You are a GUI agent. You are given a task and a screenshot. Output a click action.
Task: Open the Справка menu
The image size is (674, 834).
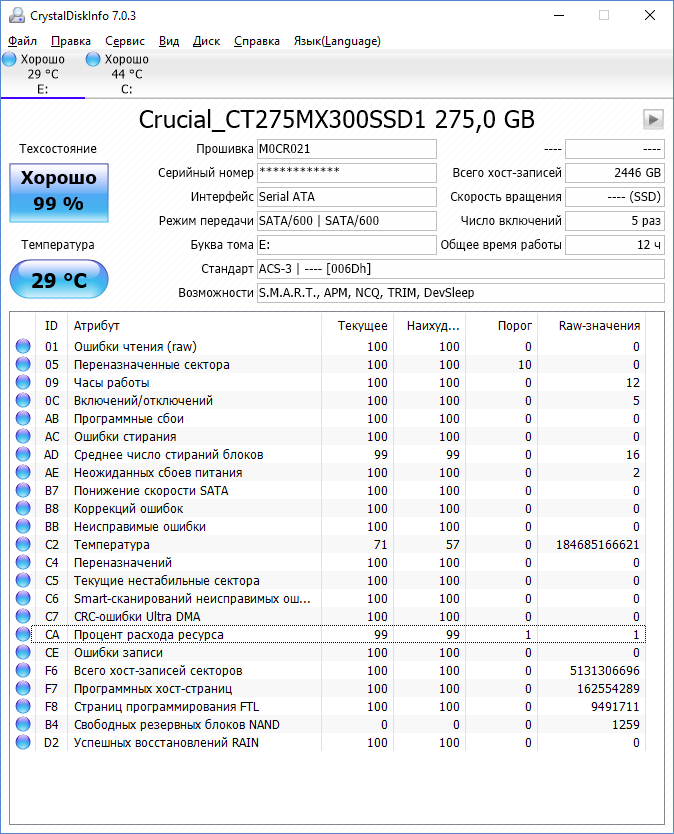(x=256, y=41)
